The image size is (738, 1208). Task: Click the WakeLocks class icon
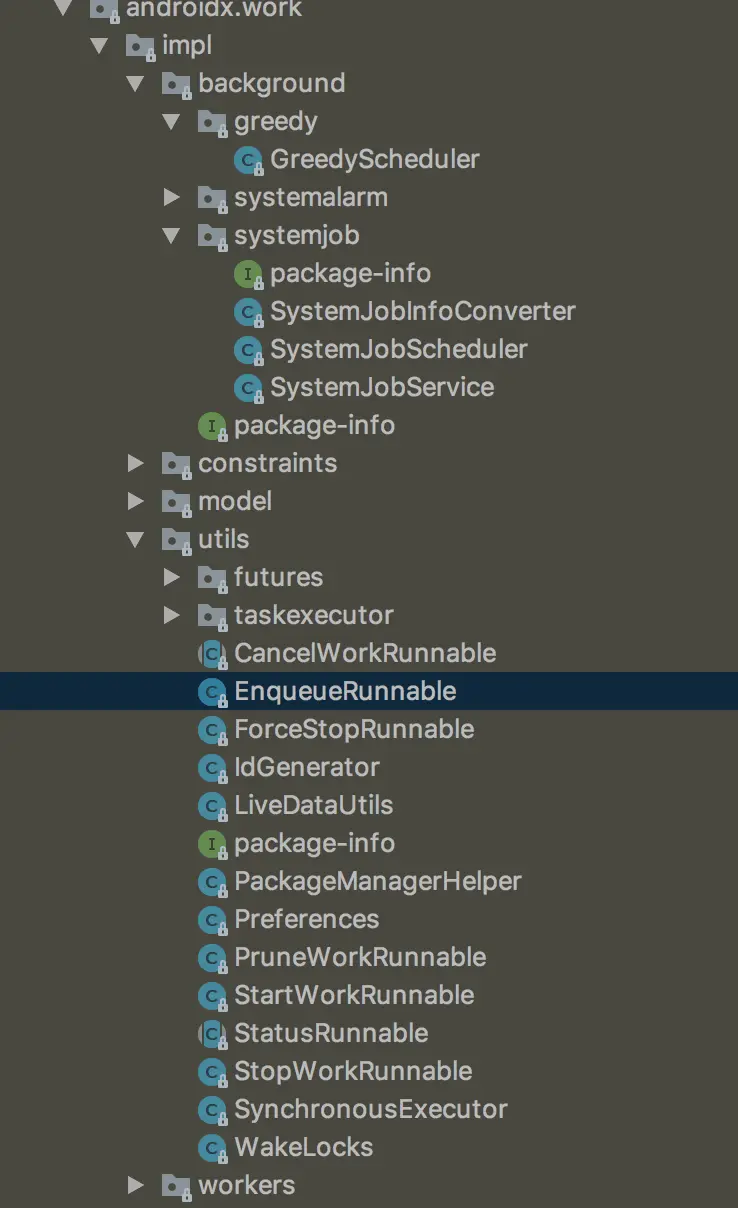click(212, 1148)
